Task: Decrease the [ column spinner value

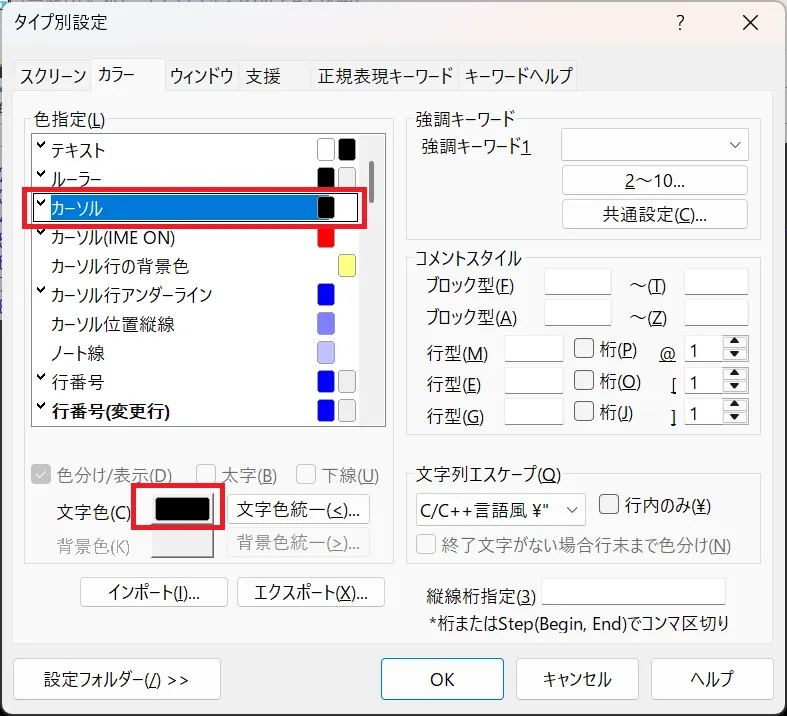Action: point(735,387)
